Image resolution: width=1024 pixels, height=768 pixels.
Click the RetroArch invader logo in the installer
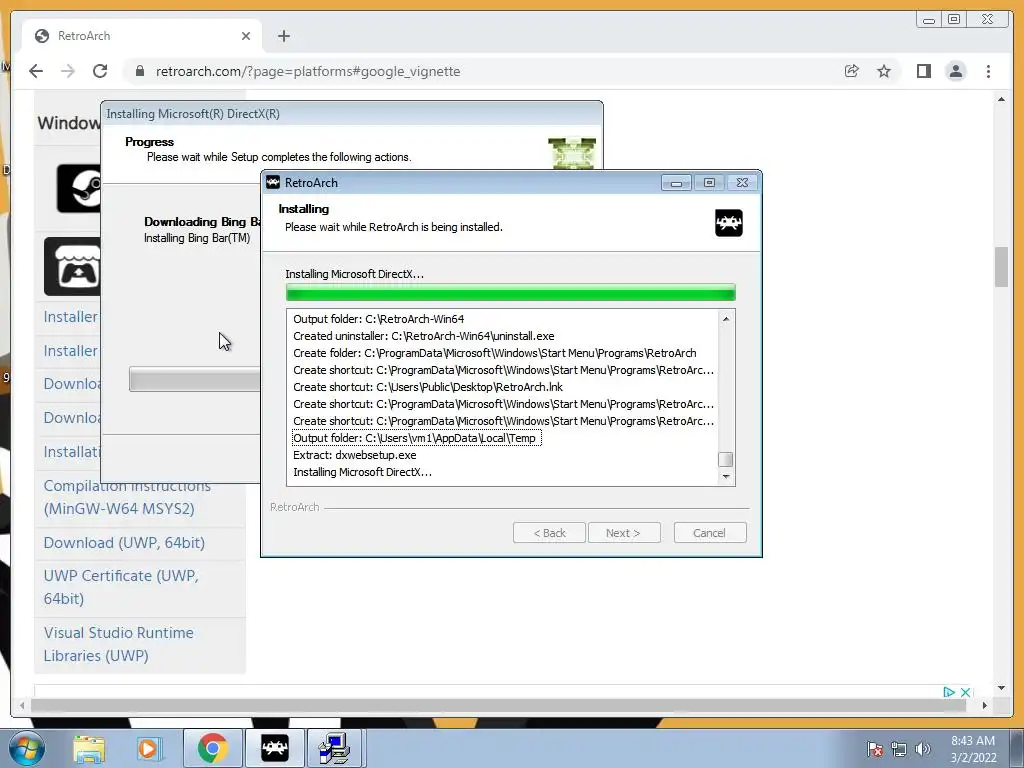729,223
